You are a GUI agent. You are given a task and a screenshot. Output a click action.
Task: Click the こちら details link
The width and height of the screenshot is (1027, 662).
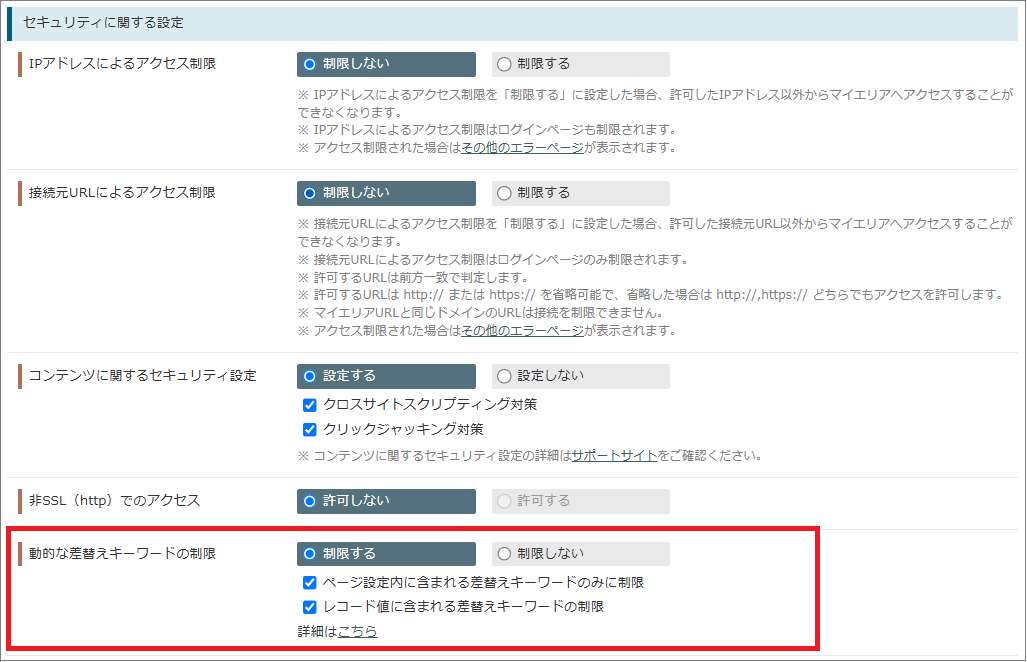(x=357, y=632)
